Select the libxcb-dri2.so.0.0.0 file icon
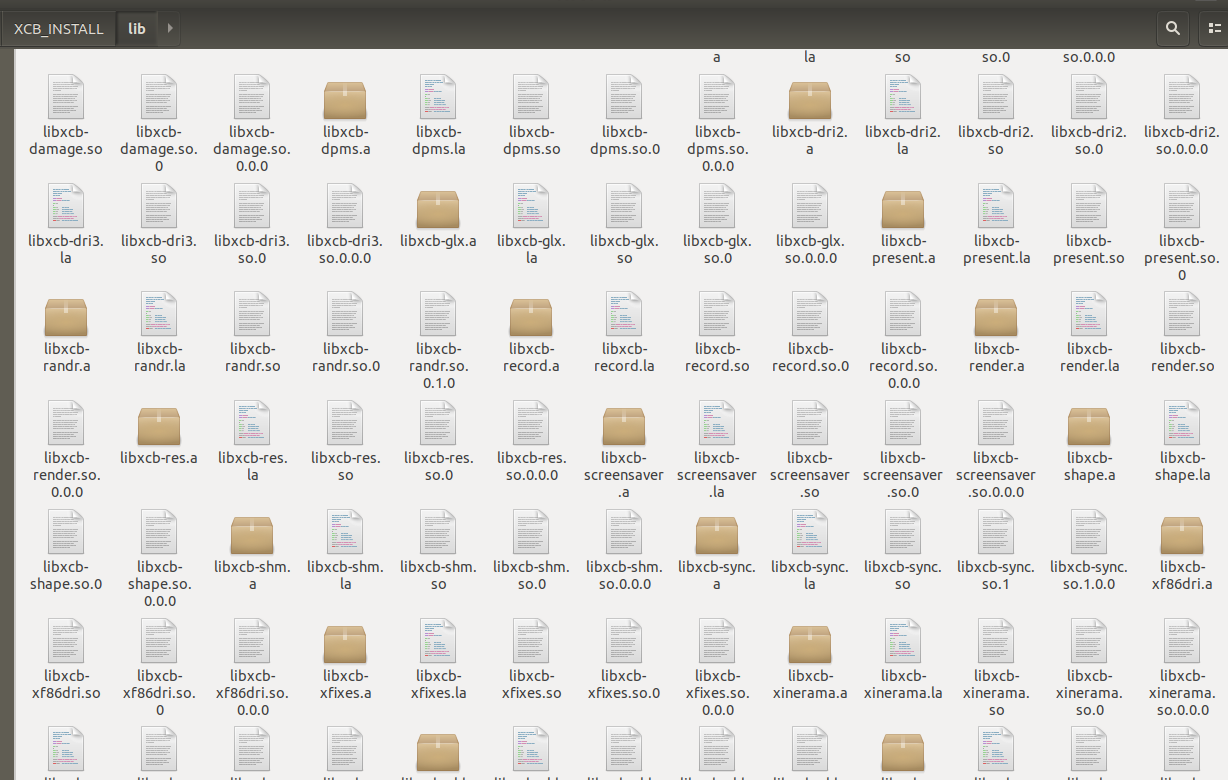 (1182, 98)
